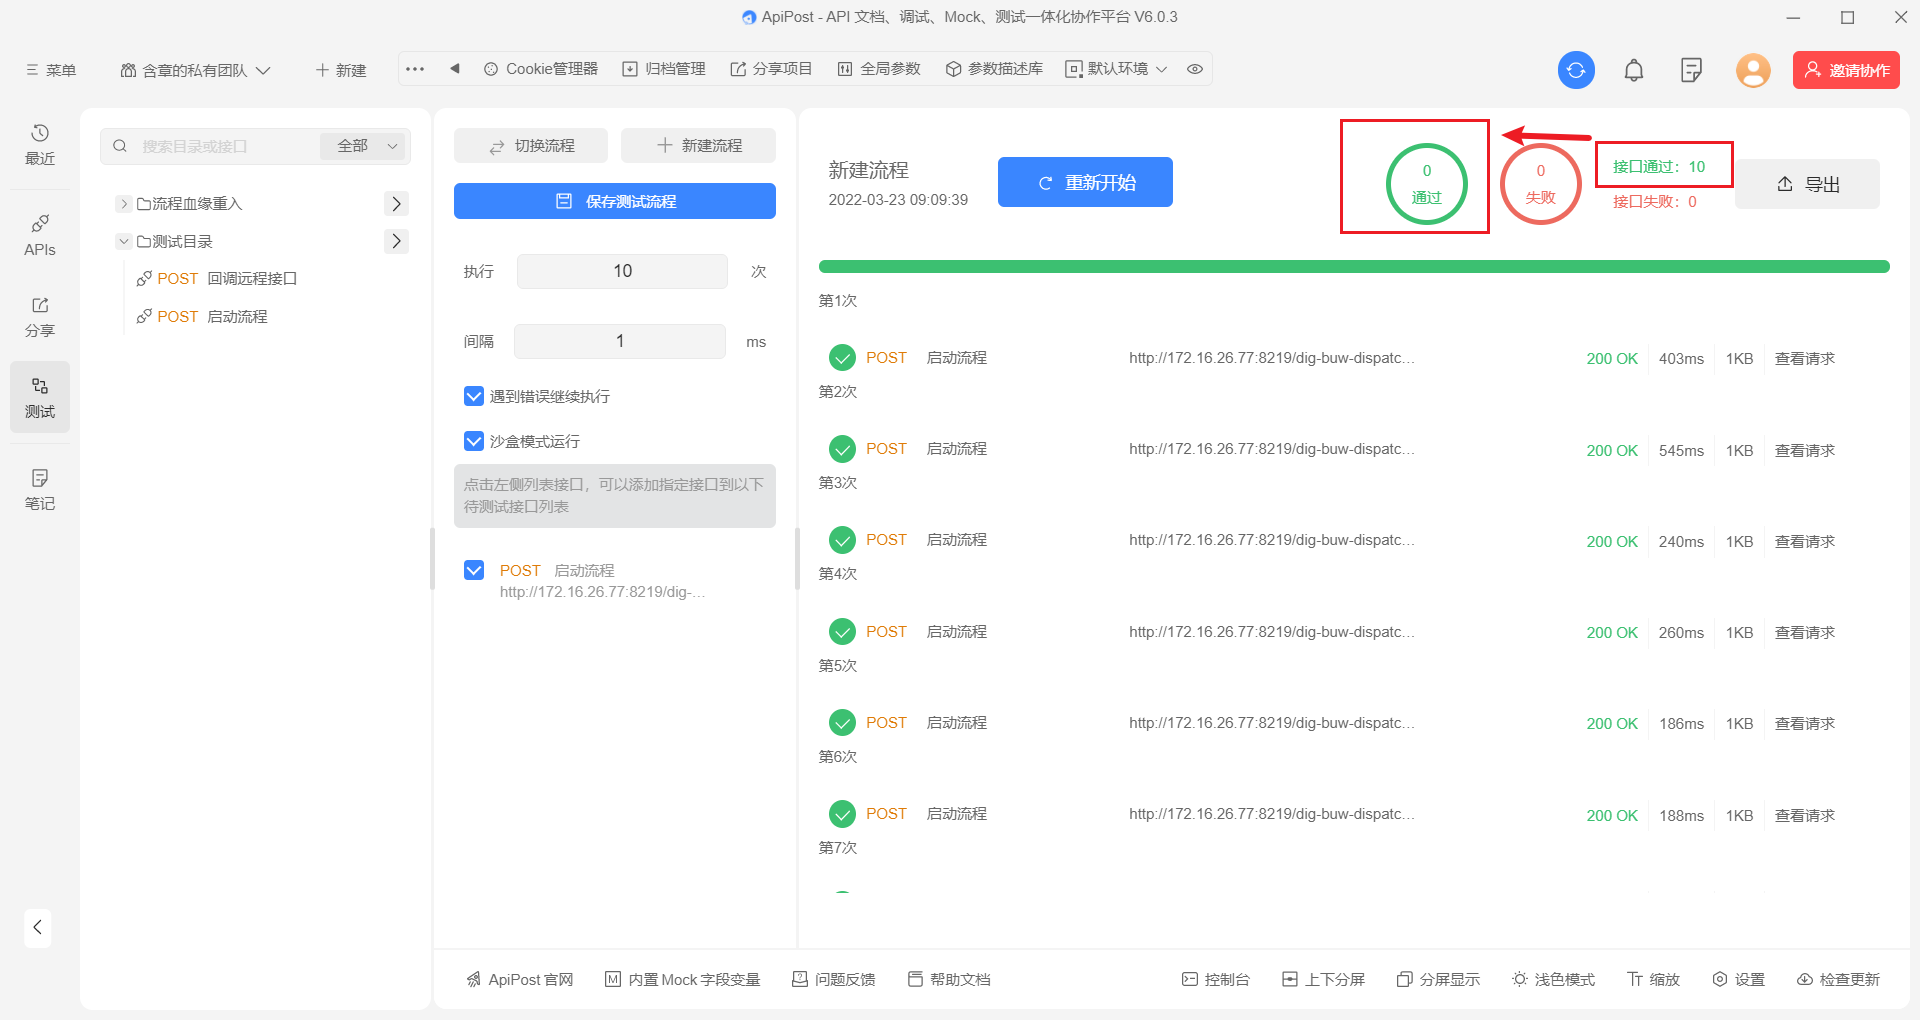This screenshot has width=1920, height=1020.
Task: Expand the 流程血缘重入 folder
Action: (124, 204)
